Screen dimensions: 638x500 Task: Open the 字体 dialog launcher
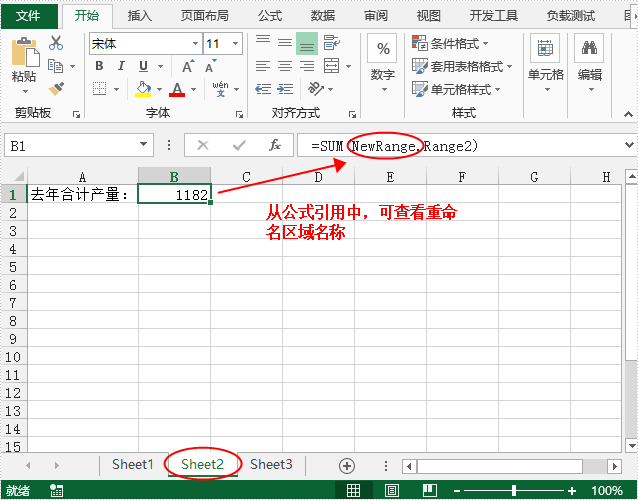[239, 115]
